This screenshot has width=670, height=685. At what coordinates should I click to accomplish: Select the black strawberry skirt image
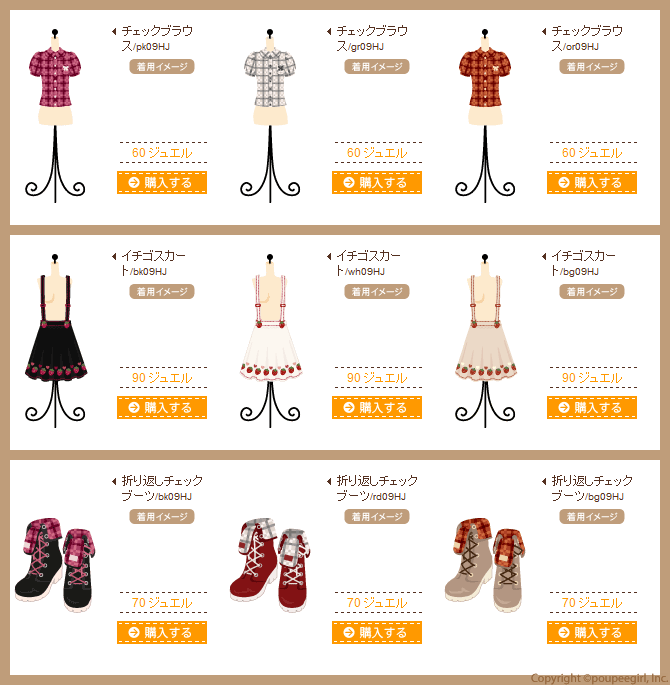(55, 341)
